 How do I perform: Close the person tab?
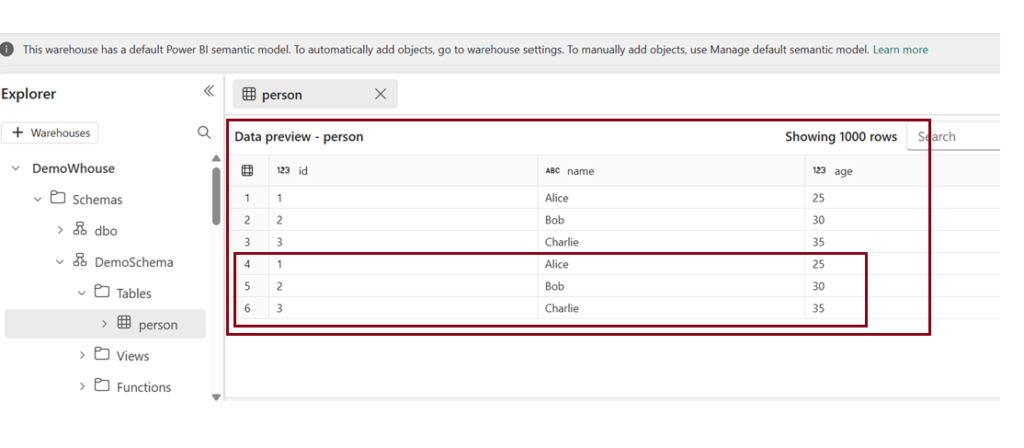coord(380,94)
